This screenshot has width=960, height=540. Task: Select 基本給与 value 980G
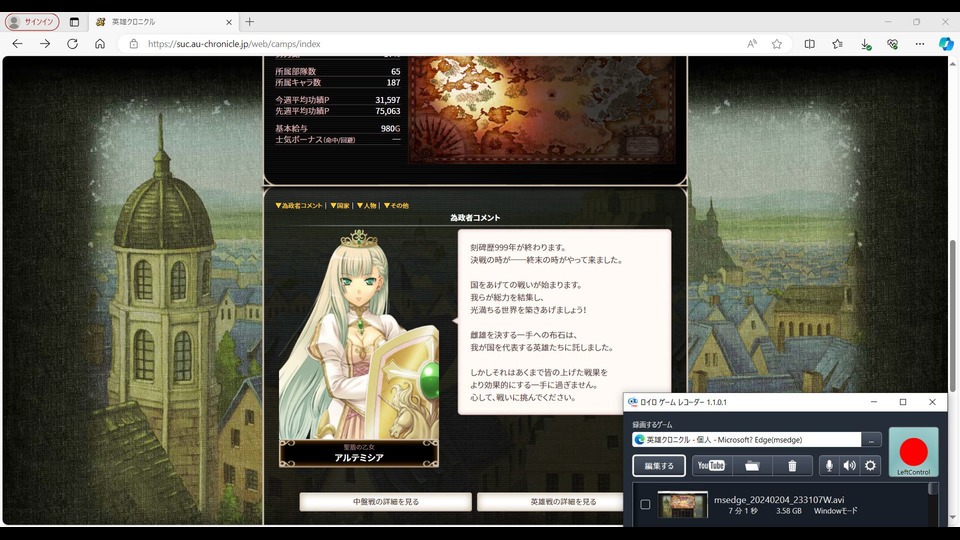click(x=390, y=129)
